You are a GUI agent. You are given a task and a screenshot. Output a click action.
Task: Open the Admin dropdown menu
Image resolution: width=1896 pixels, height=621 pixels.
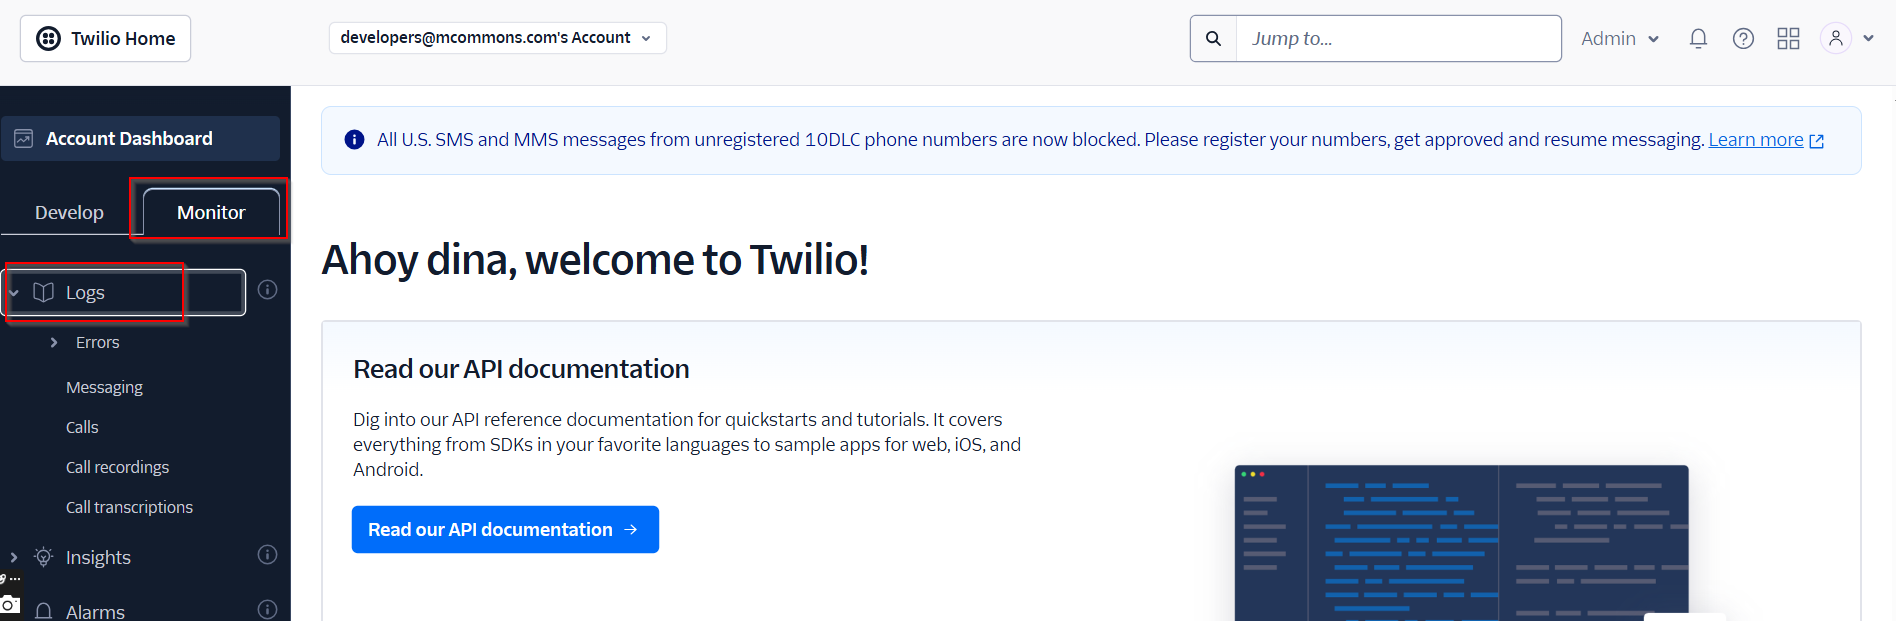1620,38
